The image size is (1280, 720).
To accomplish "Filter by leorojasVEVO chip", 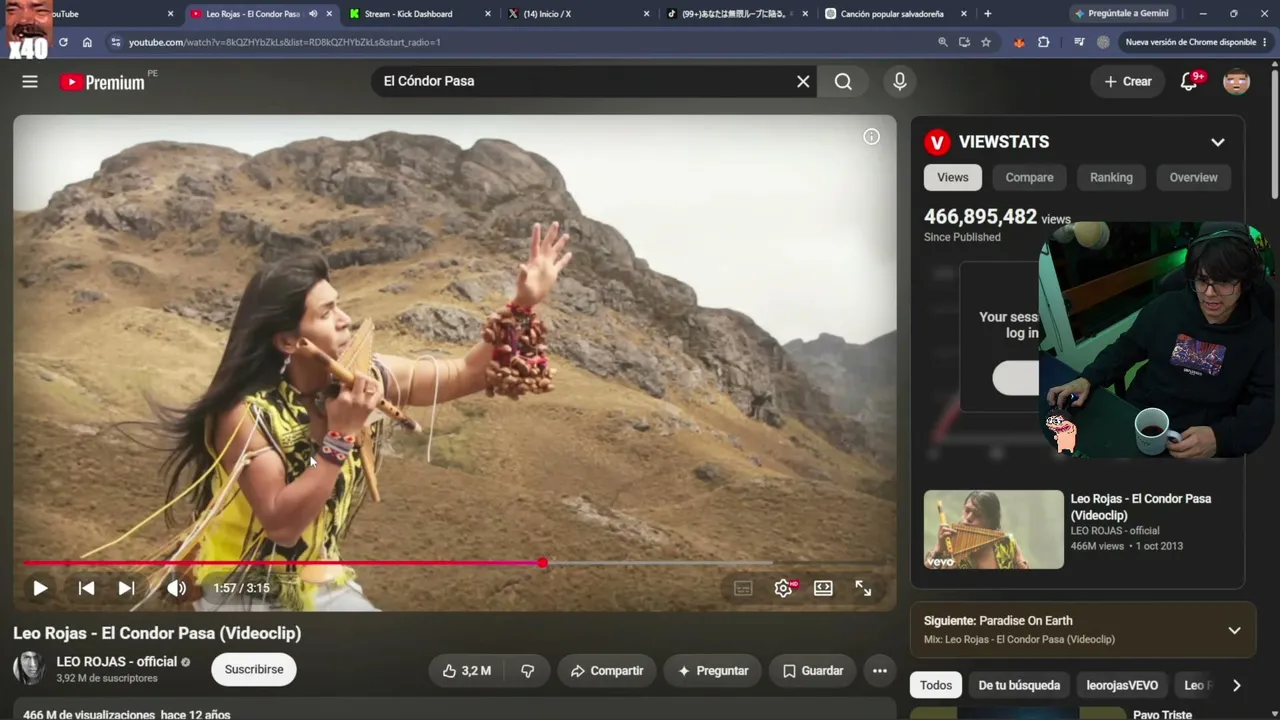I will pos(1122,685).
